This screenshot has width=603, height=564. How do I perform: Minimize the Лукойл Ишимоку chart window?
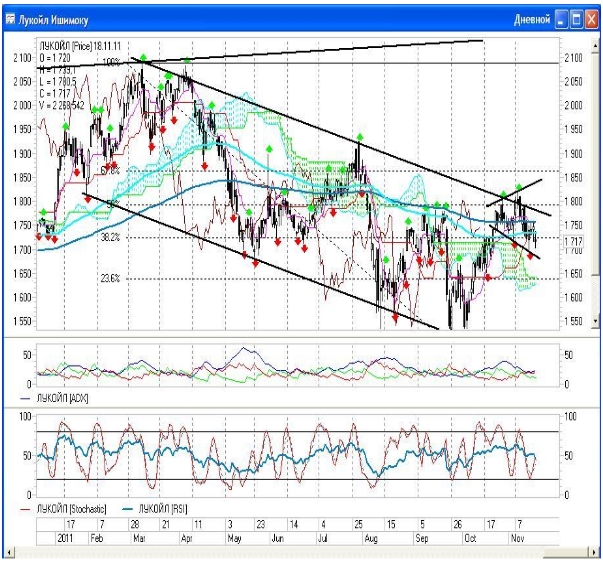[561, 20]
